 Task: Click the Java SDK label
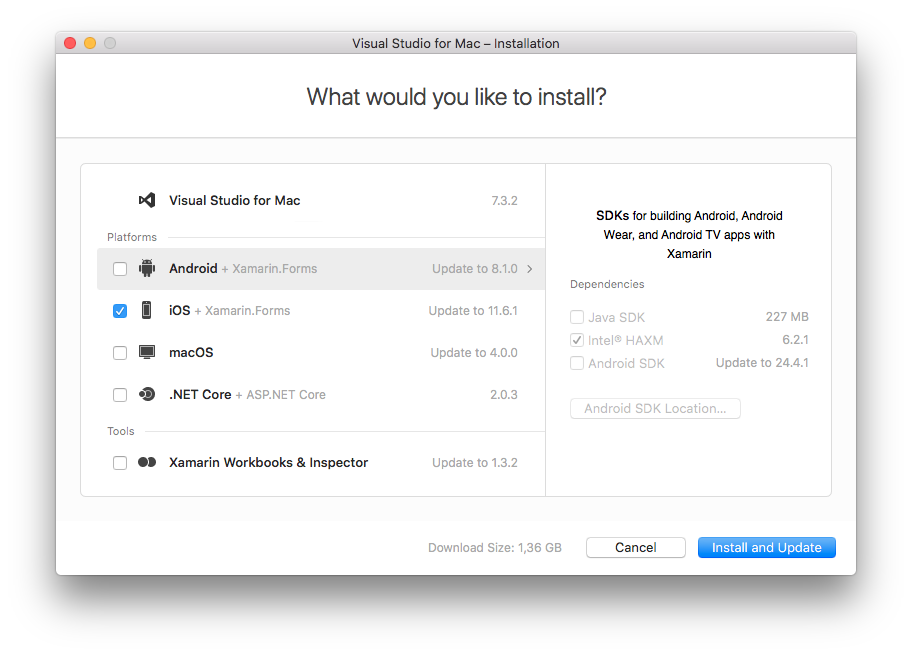point(617,317)
